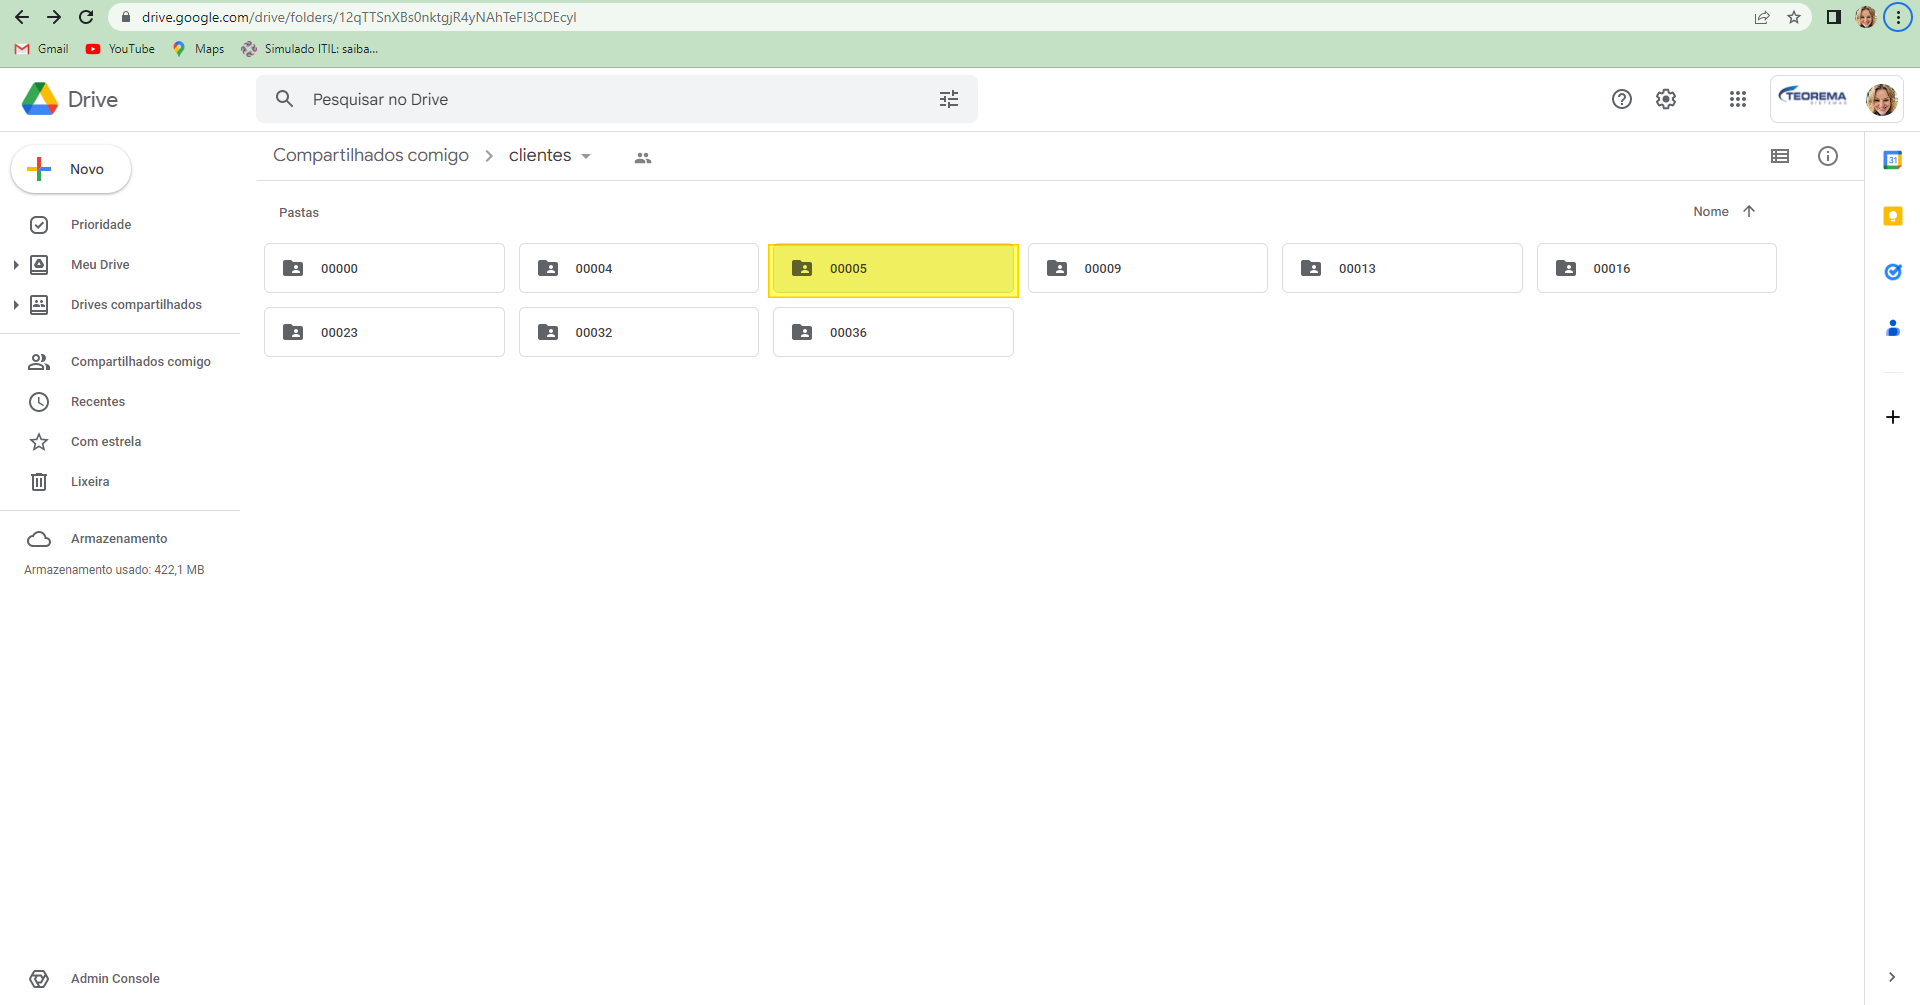Open Google Calendar side panel
This screenshot has width=1920, height=1005.
[1893, 160]
